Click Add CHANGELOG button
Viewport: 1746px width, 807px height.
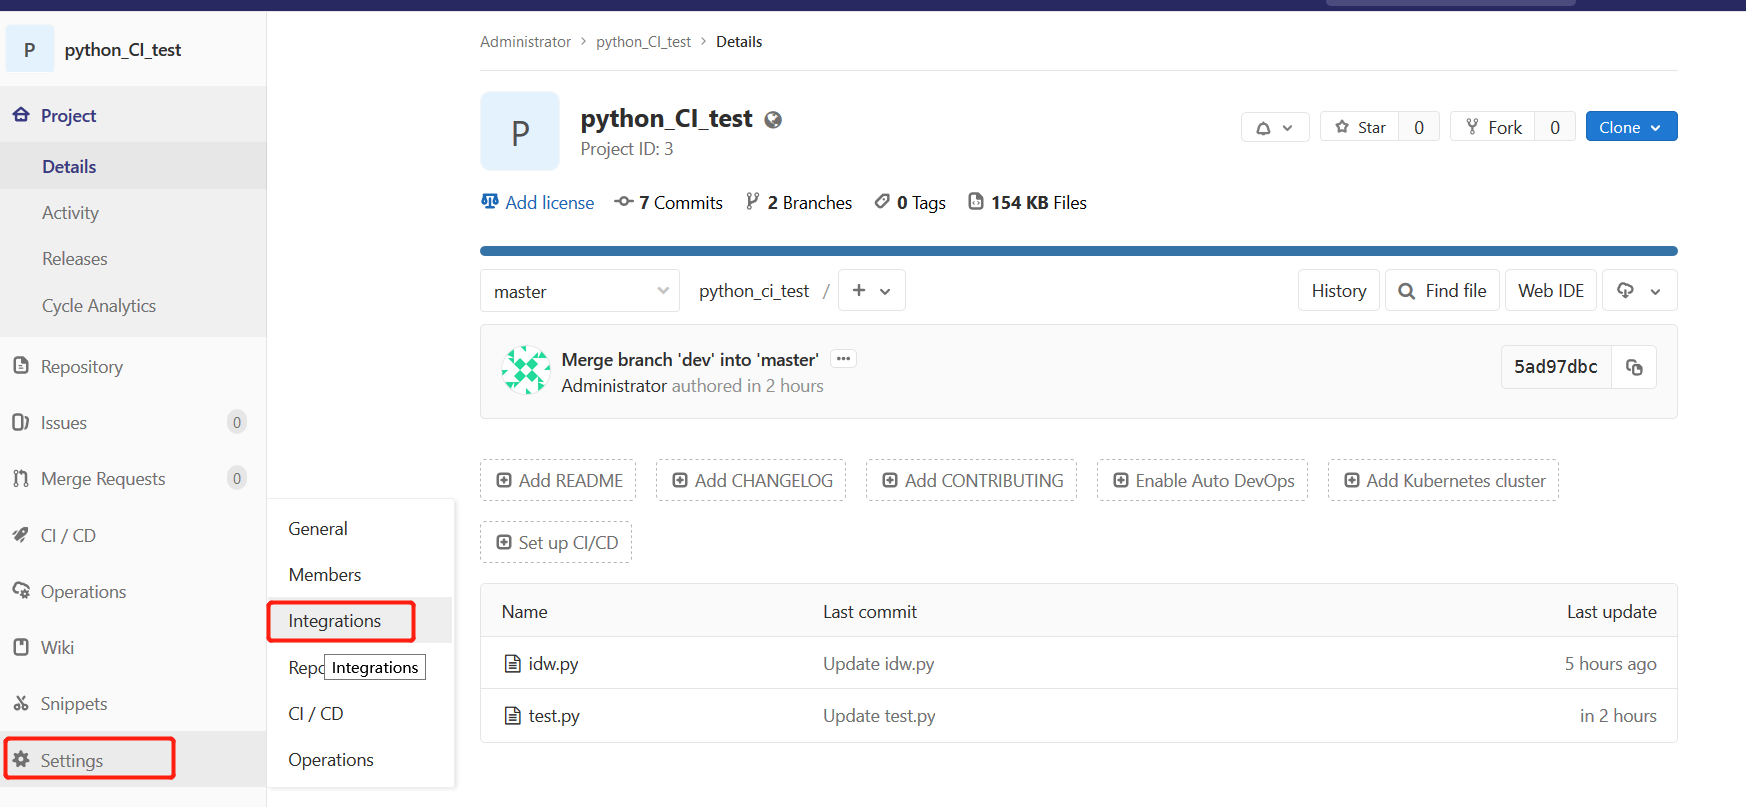(x=751, y=480)
